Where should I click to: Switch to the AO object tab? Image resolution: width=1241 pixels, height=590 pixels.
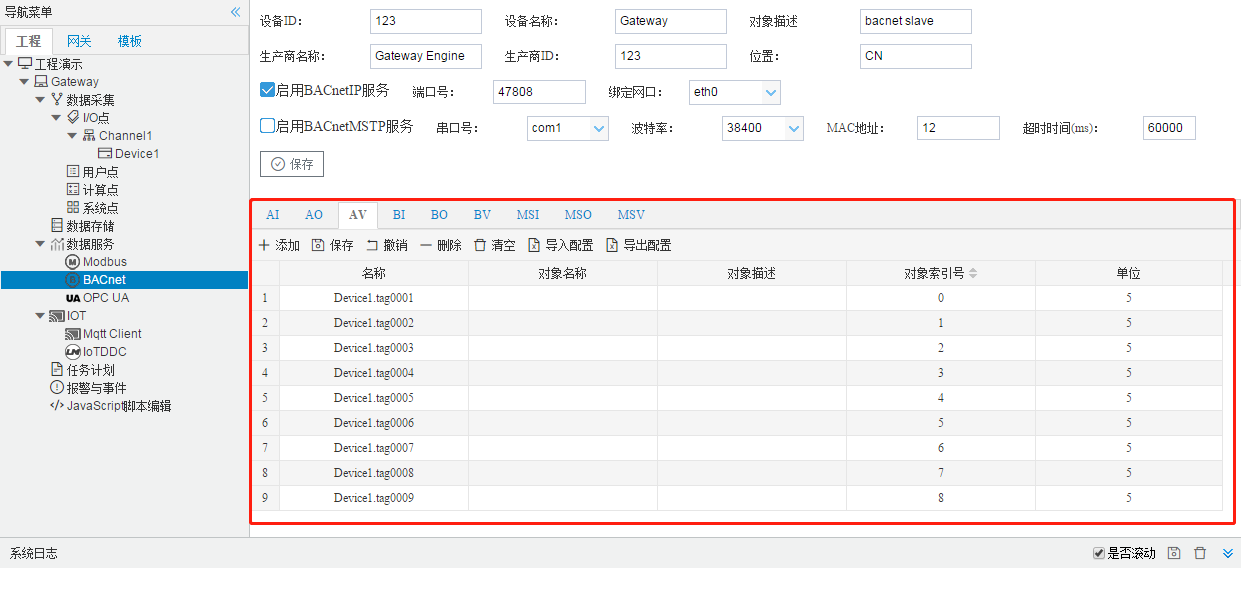(314, 215)
